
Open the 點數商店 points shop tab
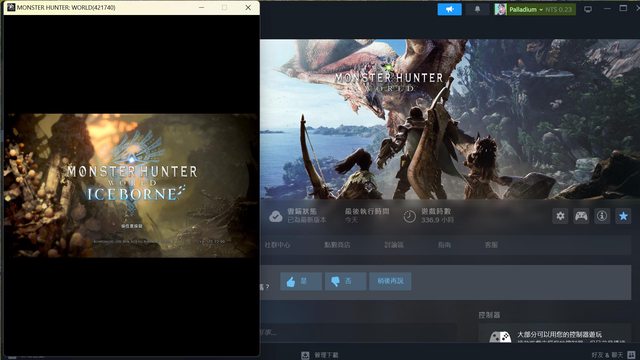tap(337, 245)
